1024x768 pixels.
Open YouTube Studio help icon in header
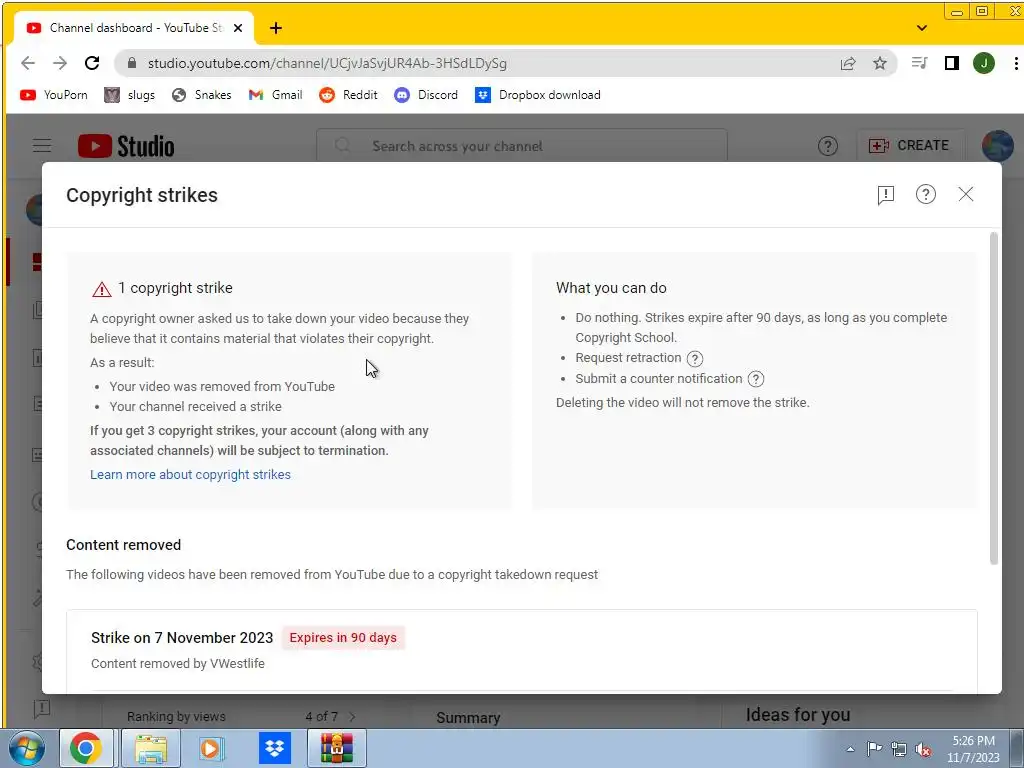point(827,146)
